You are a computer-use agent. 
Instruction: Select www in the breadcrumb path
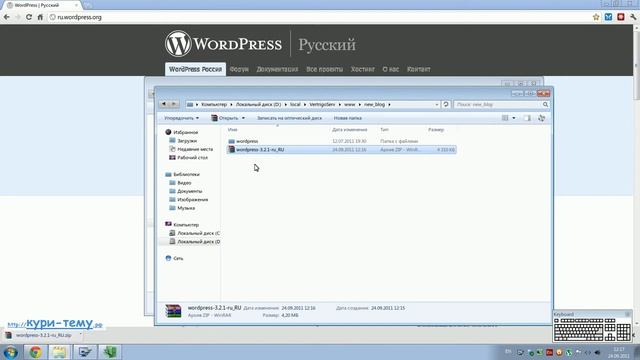coord(349,104)
